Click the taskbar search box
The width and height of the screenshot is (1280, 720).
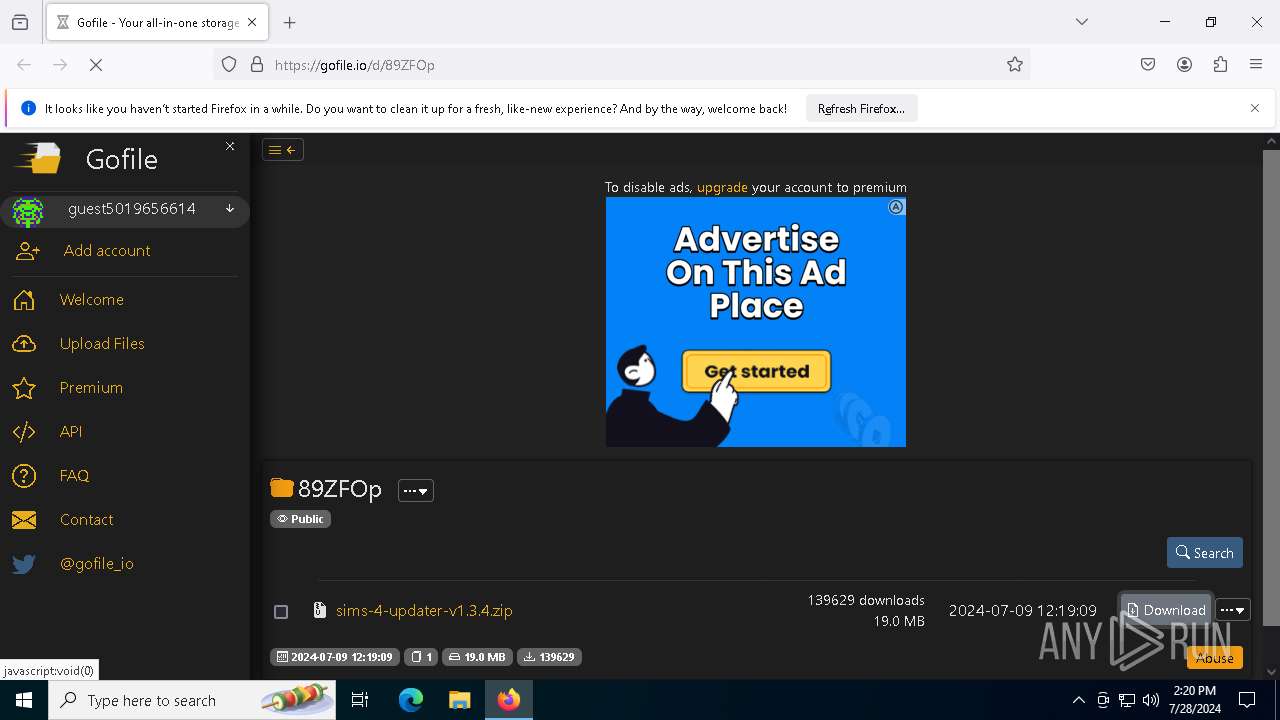pos(192,700)
